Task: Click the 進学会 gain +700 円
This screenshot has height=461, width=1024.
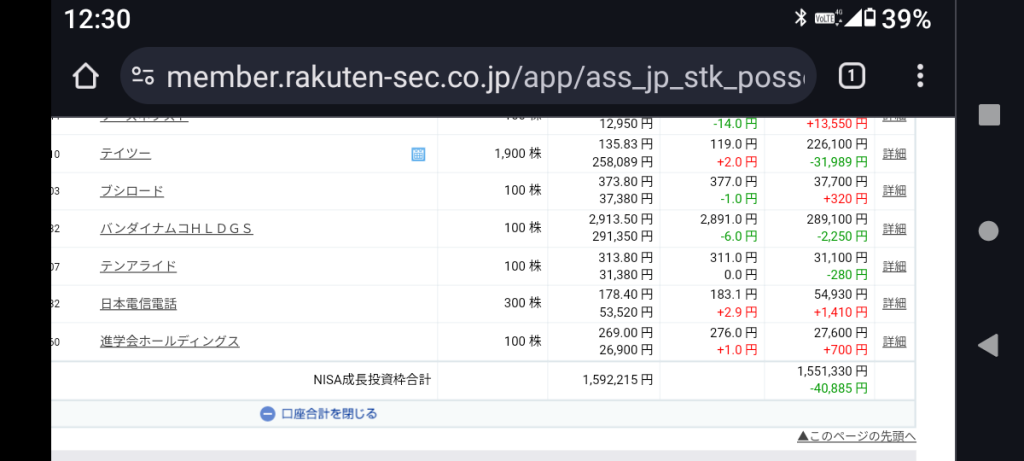Action: point(846,349)
